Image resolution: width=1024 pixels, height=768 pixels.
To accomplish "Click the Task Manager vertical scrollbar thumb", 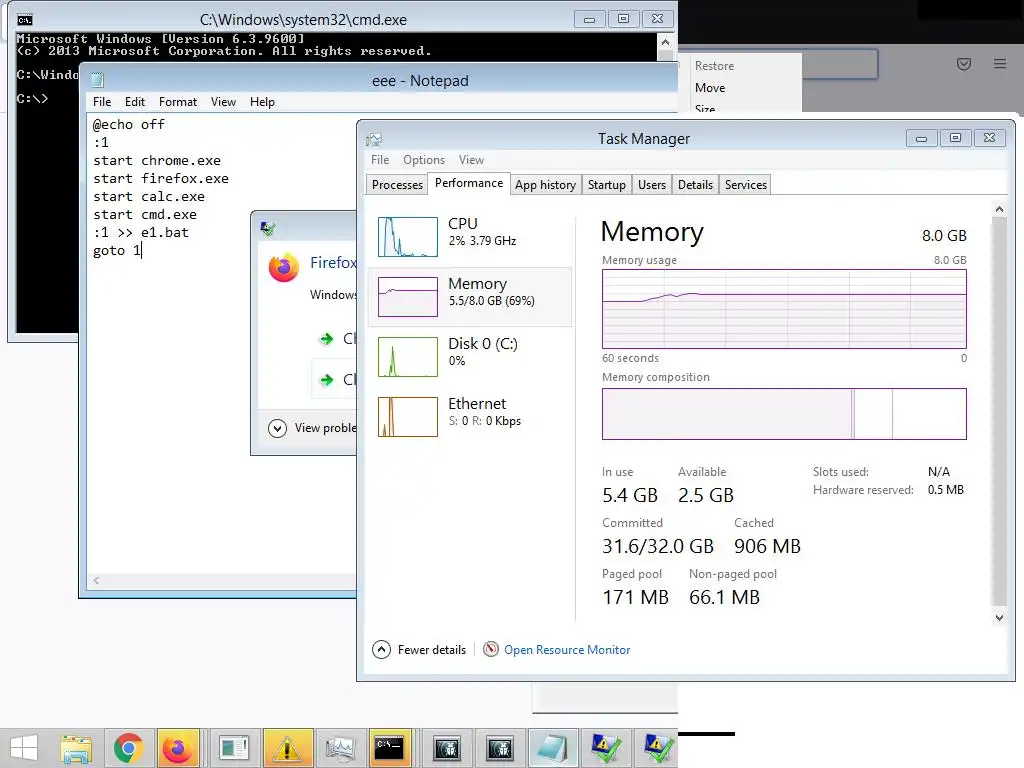I will [x=999, y=411].
